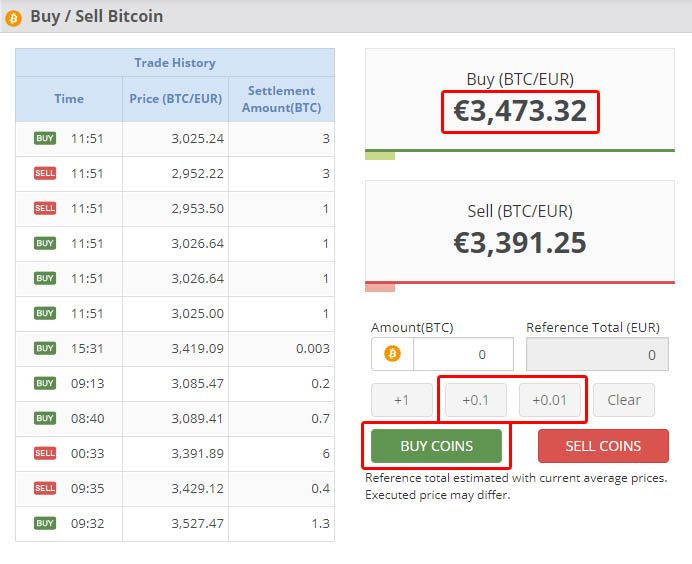Click the BUY badge on the 3,025.24 row
The image size is (692, 564).
45,138
